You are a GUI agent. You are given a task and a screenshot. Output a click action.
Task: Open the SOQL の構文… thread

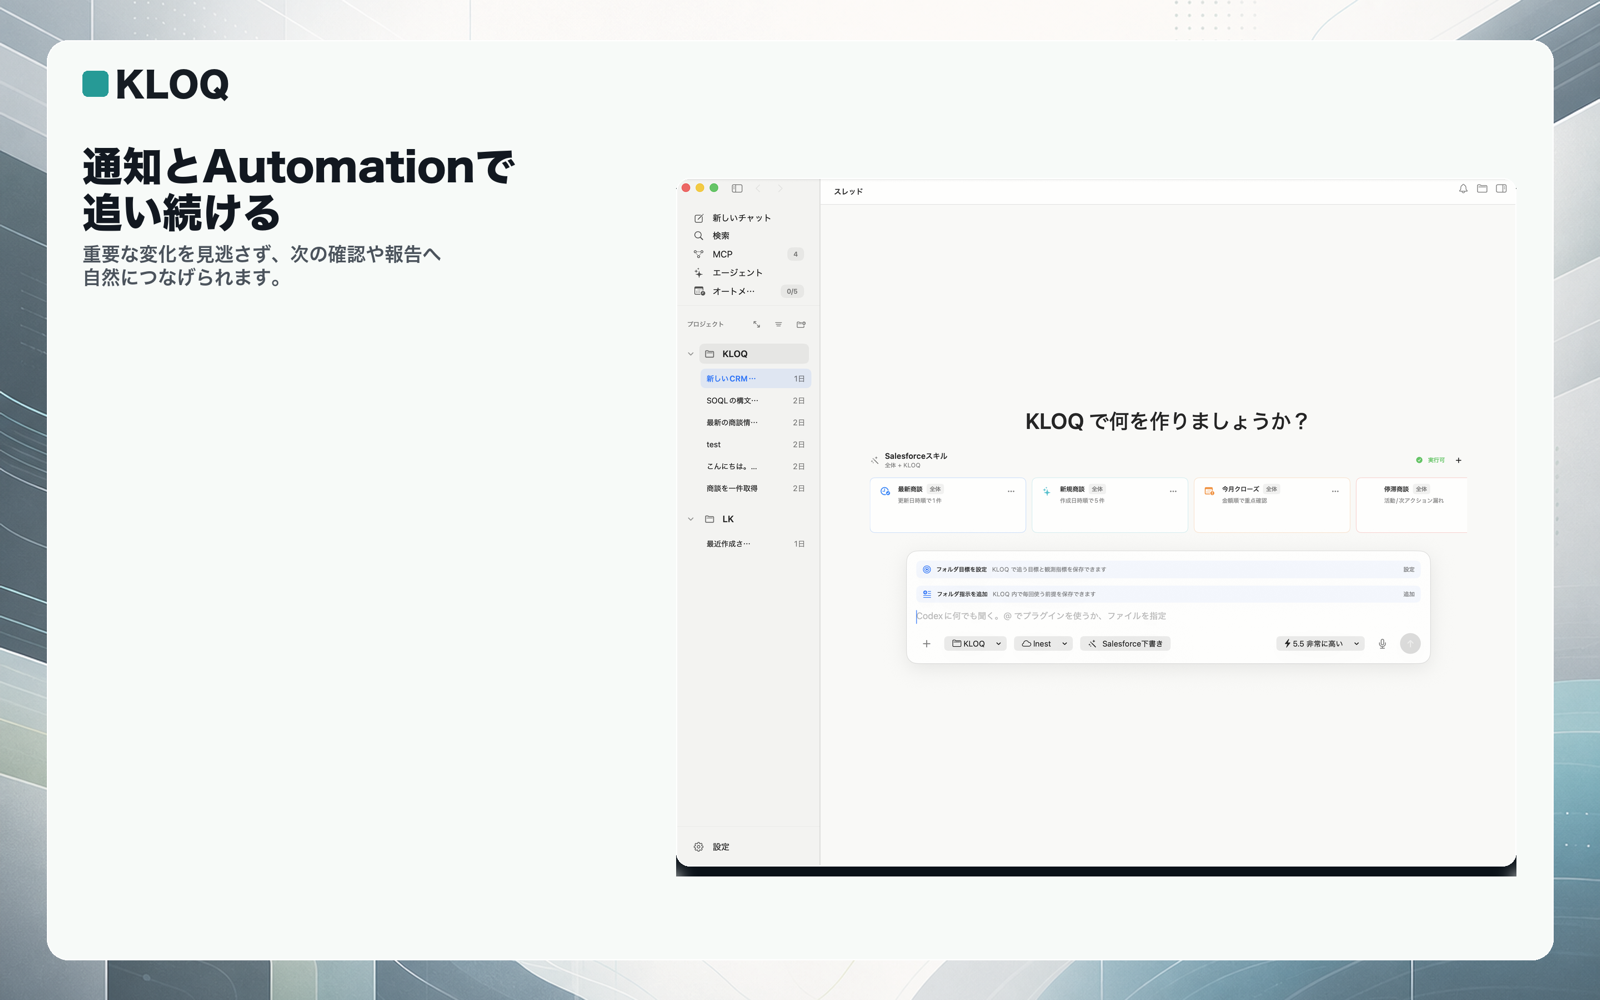[x=756, y=401]
